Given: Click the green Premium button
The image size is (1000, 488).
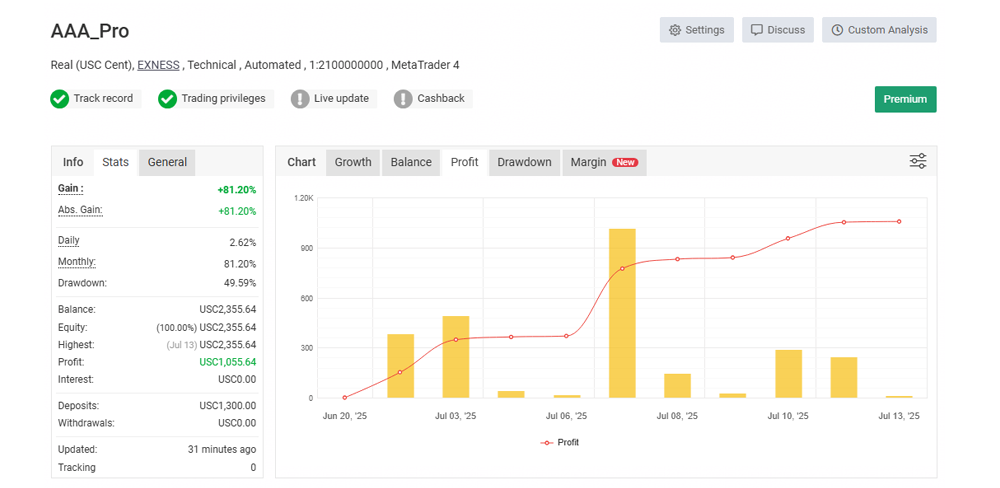Looking at the screenshot, I should click(x=905, y=99).
